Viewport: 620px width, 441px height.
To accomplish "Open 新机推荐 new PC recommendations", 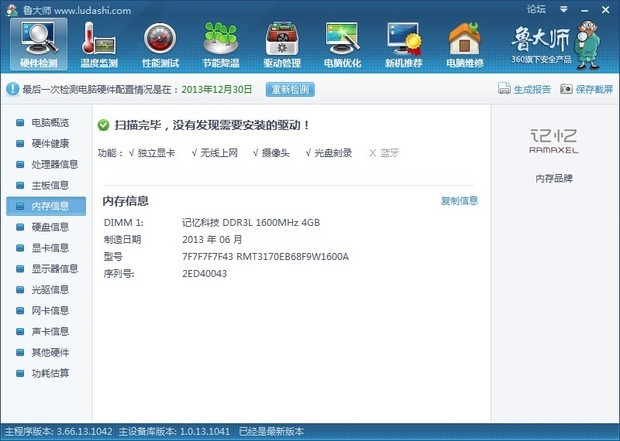I will pyautogui.click(x=404, y=45).
